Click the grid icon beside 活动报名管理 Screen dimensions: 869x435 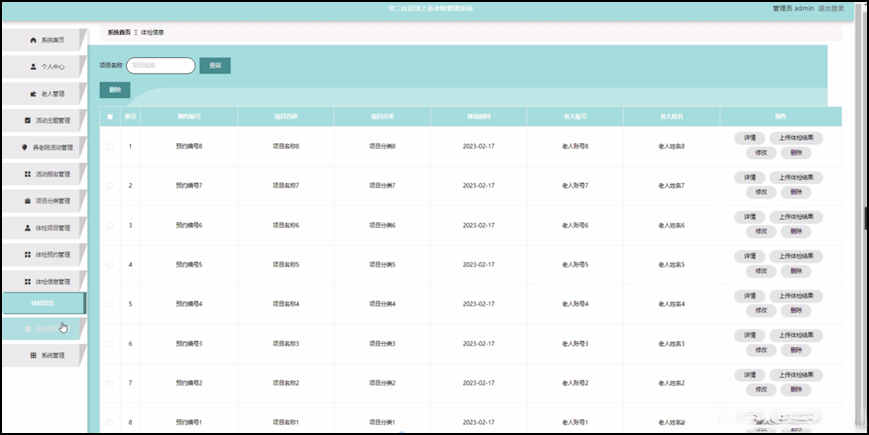28,174
